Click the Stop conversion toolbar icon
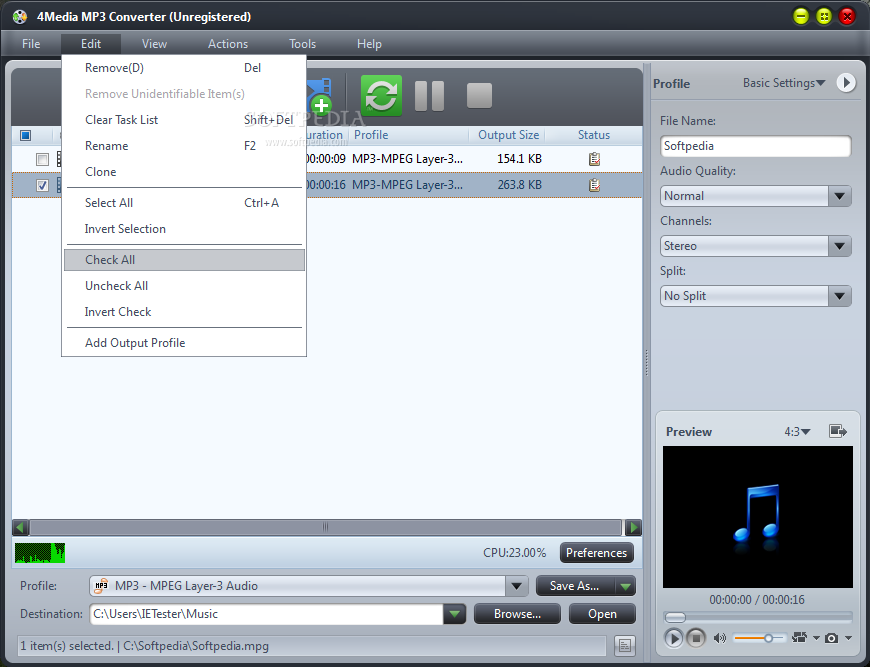The width and height of the screenshot is (870, 667). click(479, 95)
